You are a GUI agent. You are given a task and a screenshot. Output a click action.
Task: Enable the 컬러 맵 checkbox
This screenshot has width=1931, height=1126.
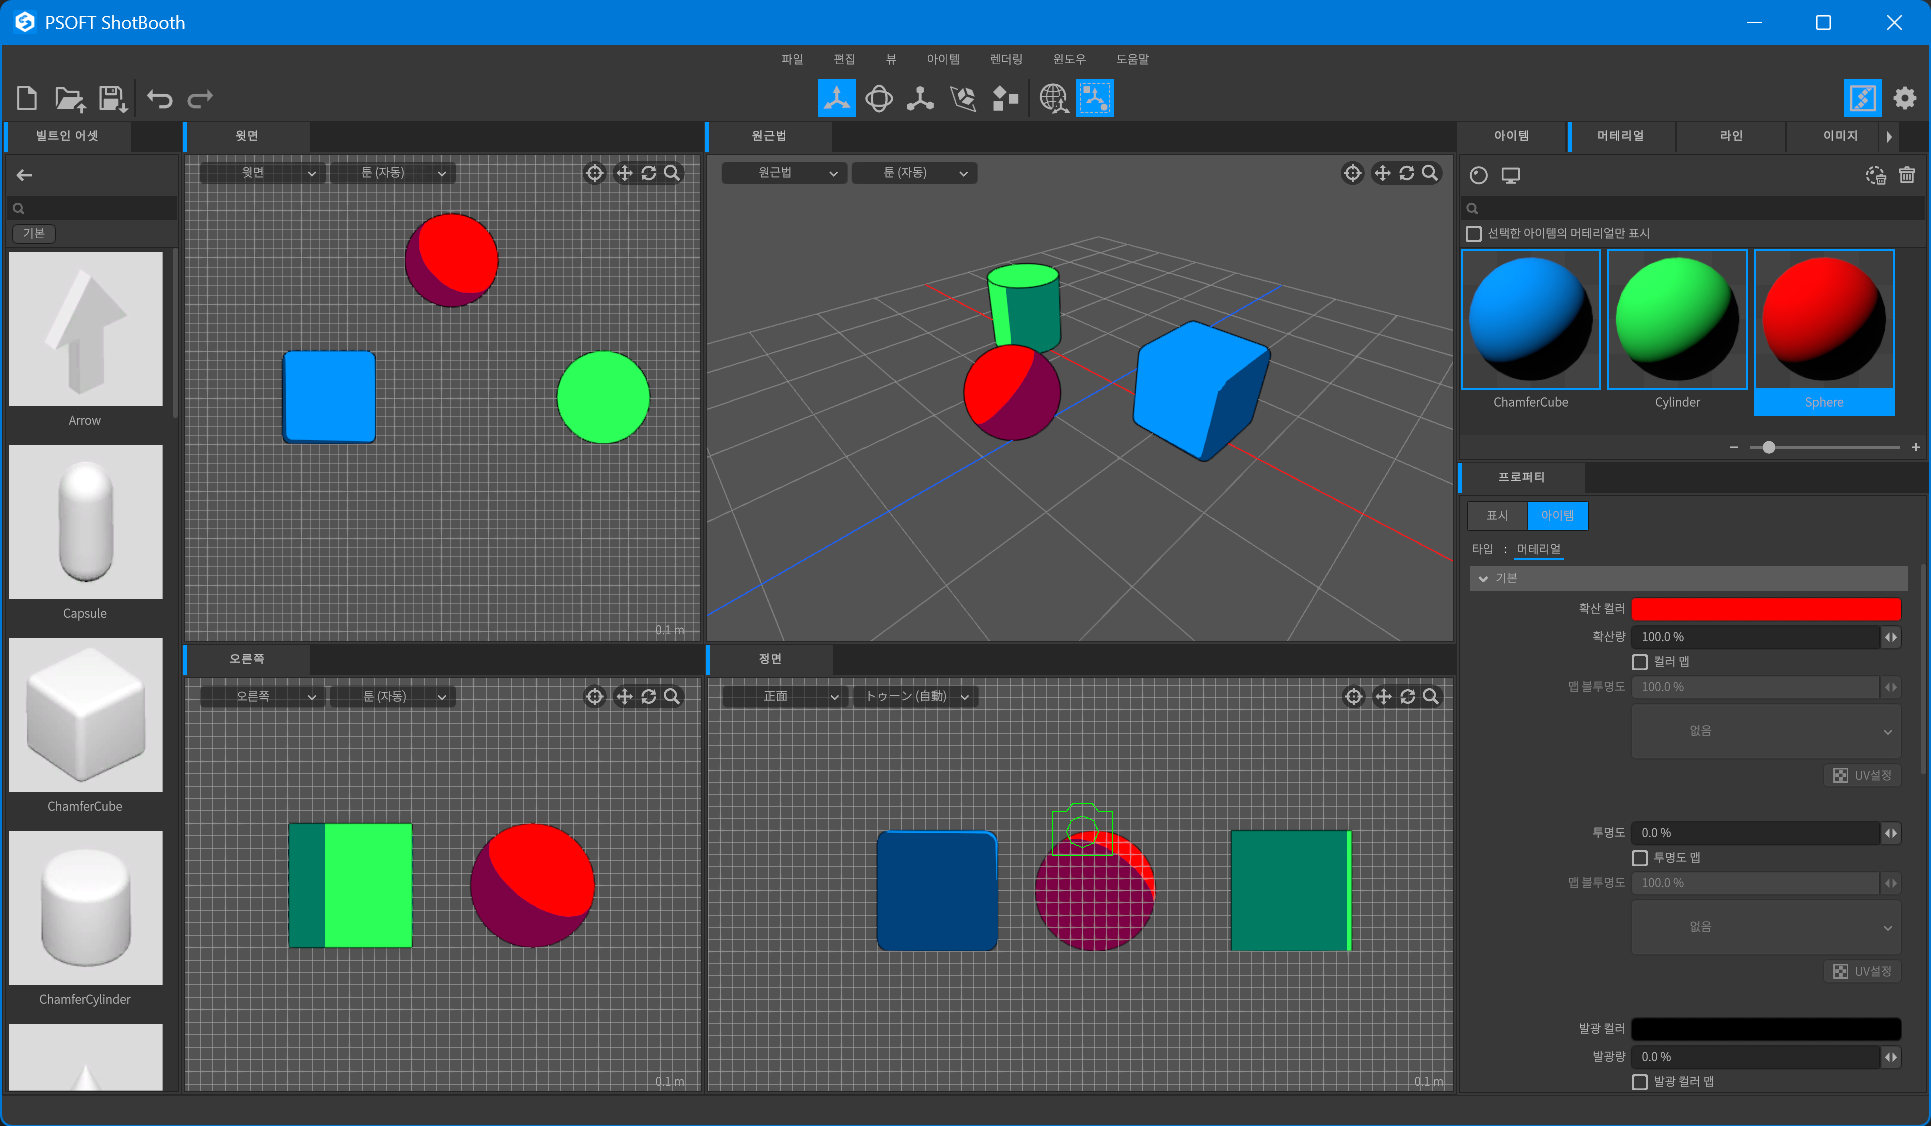point(1640,662)
